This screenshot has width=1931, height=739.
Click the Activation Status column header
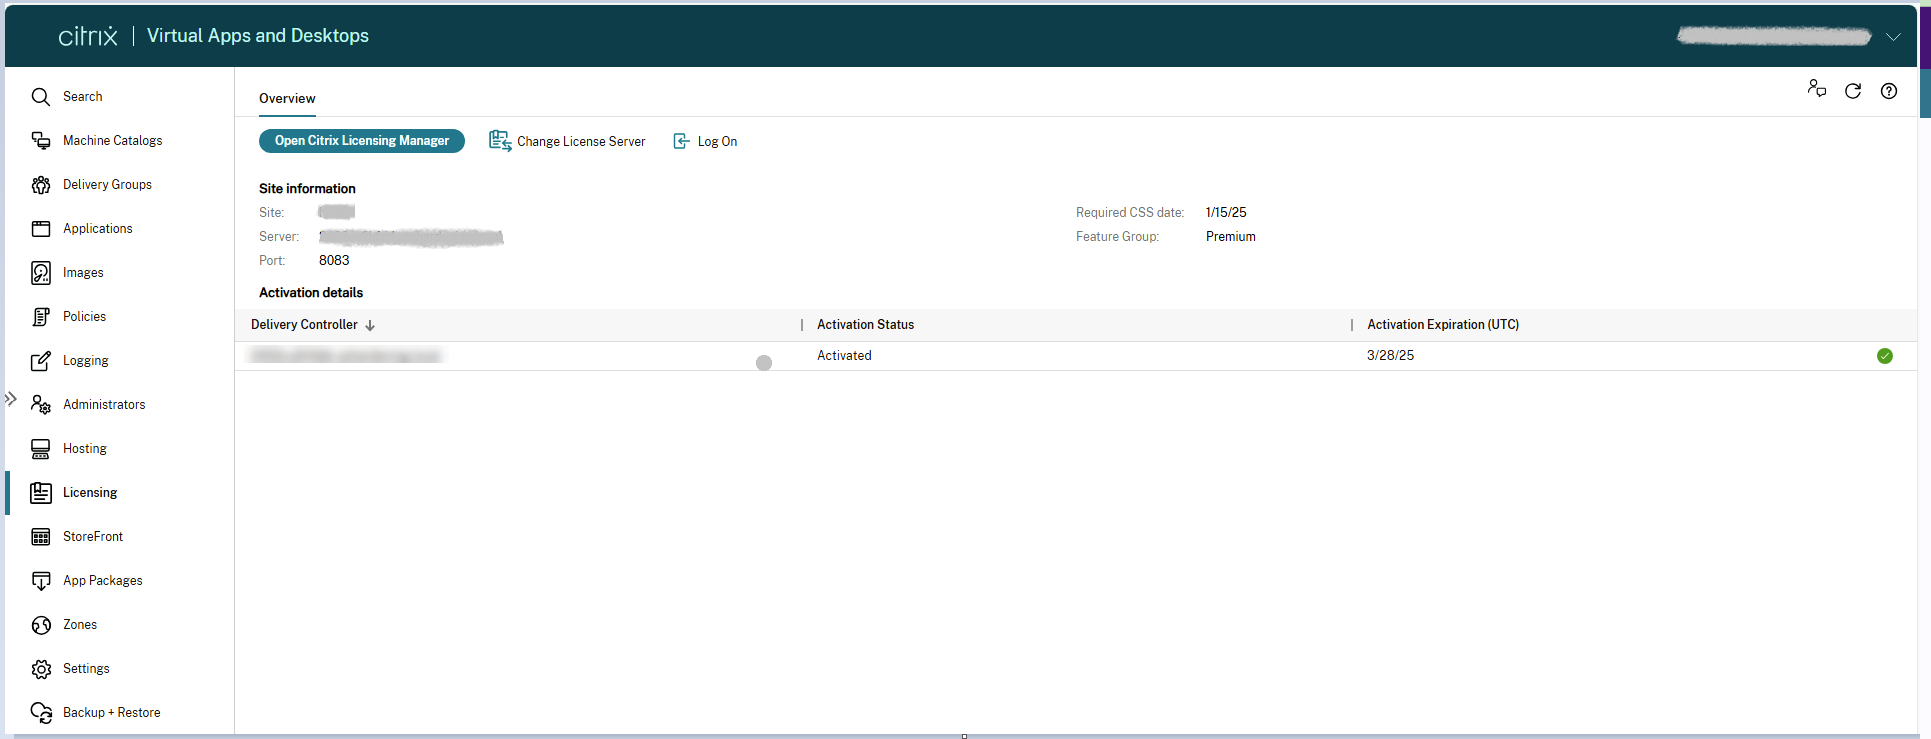point(866,325)
